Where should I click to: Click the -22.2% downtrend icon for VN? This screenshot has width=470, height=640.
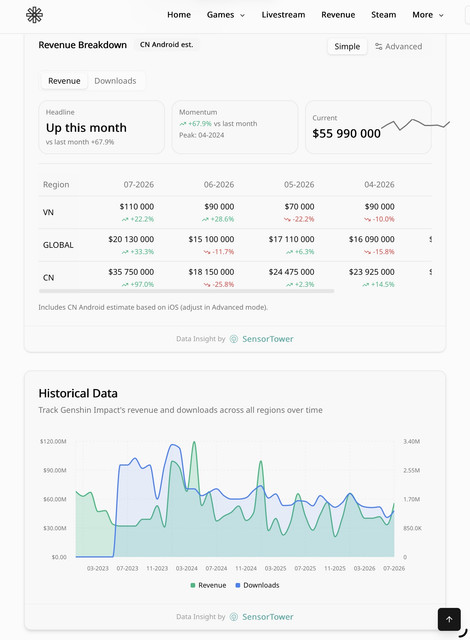pos(287,219)
